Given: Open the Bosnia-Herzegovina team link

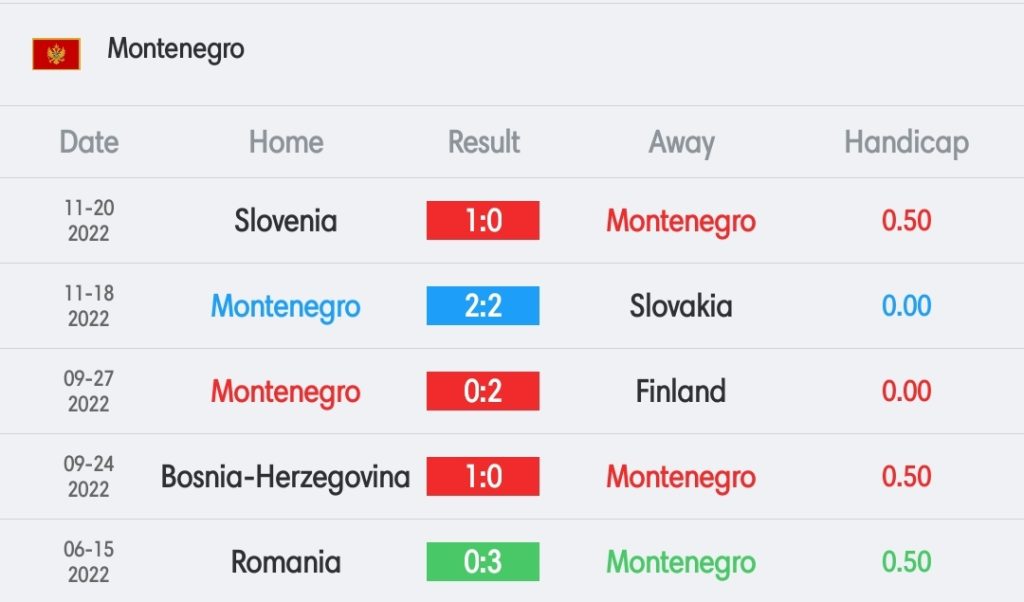Looking at the screenshot, I should pos(286,477).
